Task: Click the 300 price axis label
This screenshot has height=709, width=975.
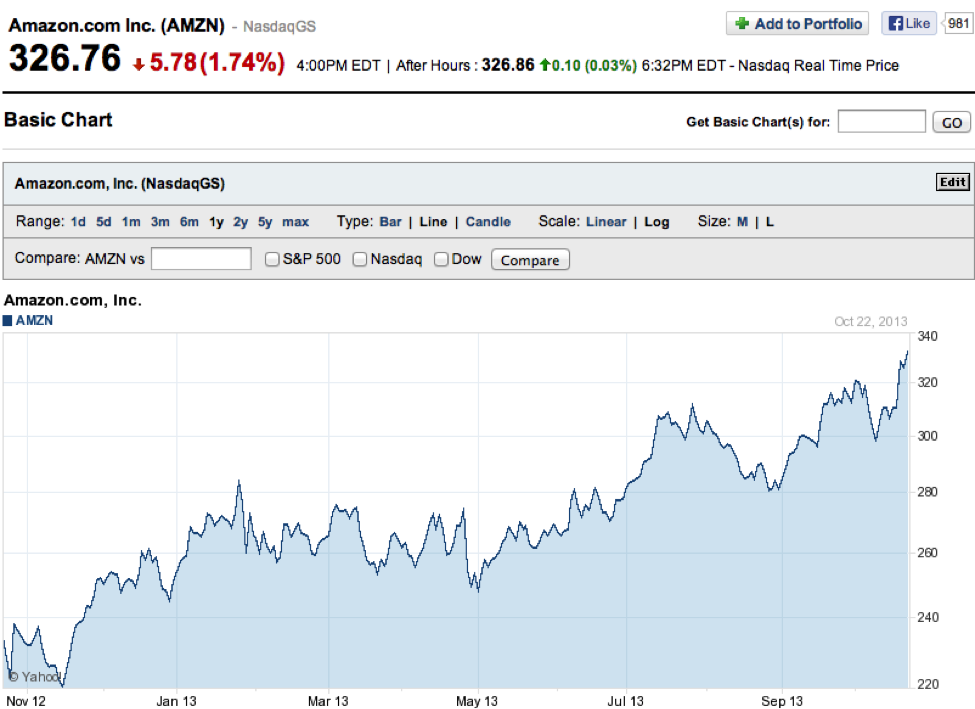Action: click(927, 436)
